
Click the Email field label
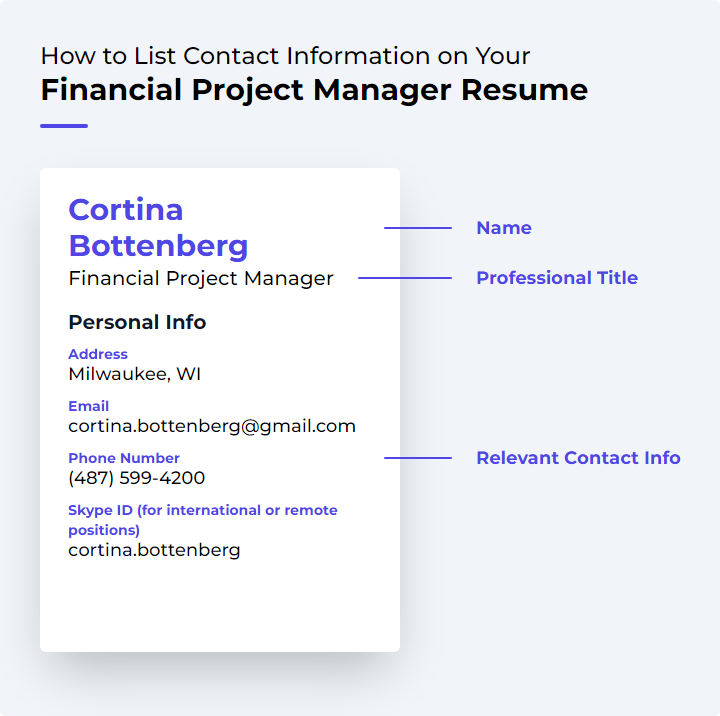click(x=89, y=406)
